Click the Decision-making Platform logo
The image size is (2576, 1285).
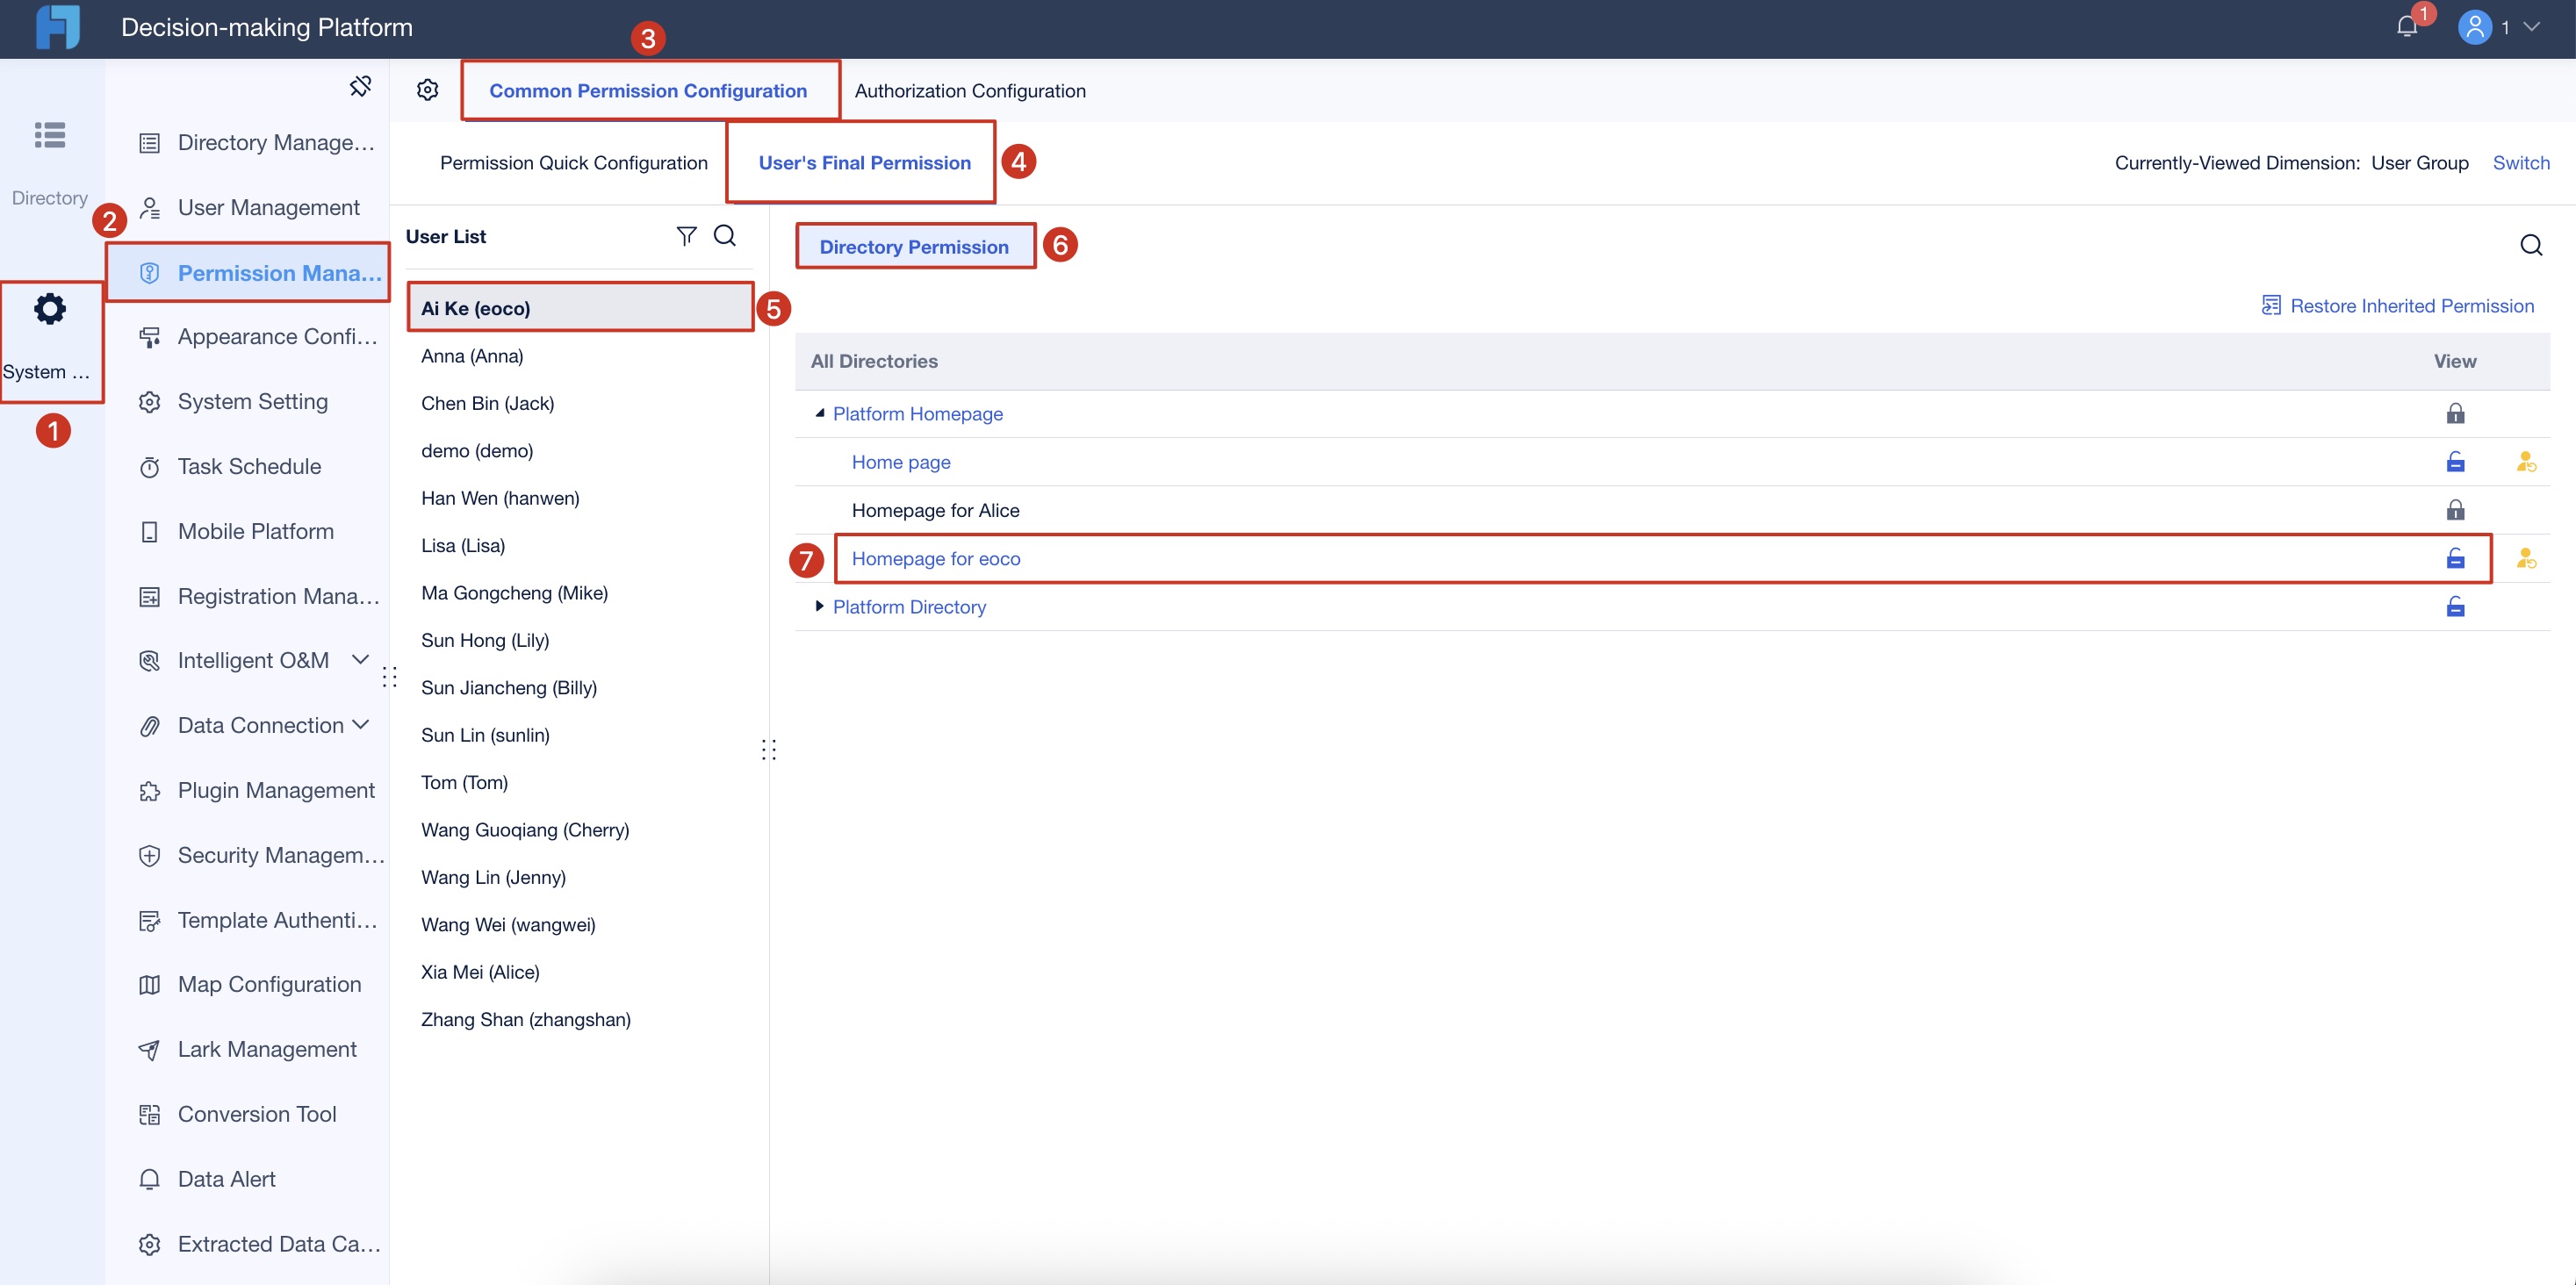click(x=58, y=27)
